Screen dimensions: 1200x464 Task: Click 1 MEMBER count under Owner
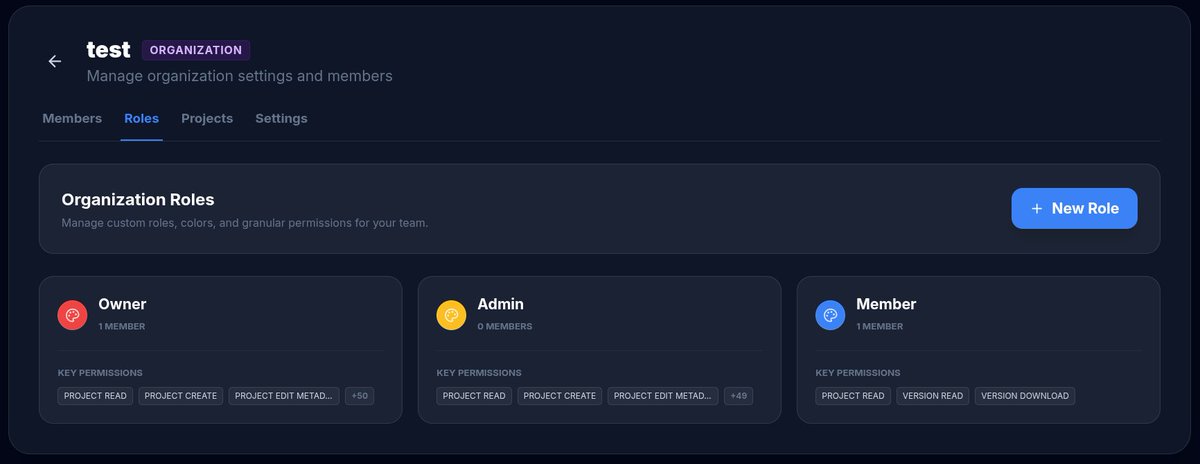[122, 326]
